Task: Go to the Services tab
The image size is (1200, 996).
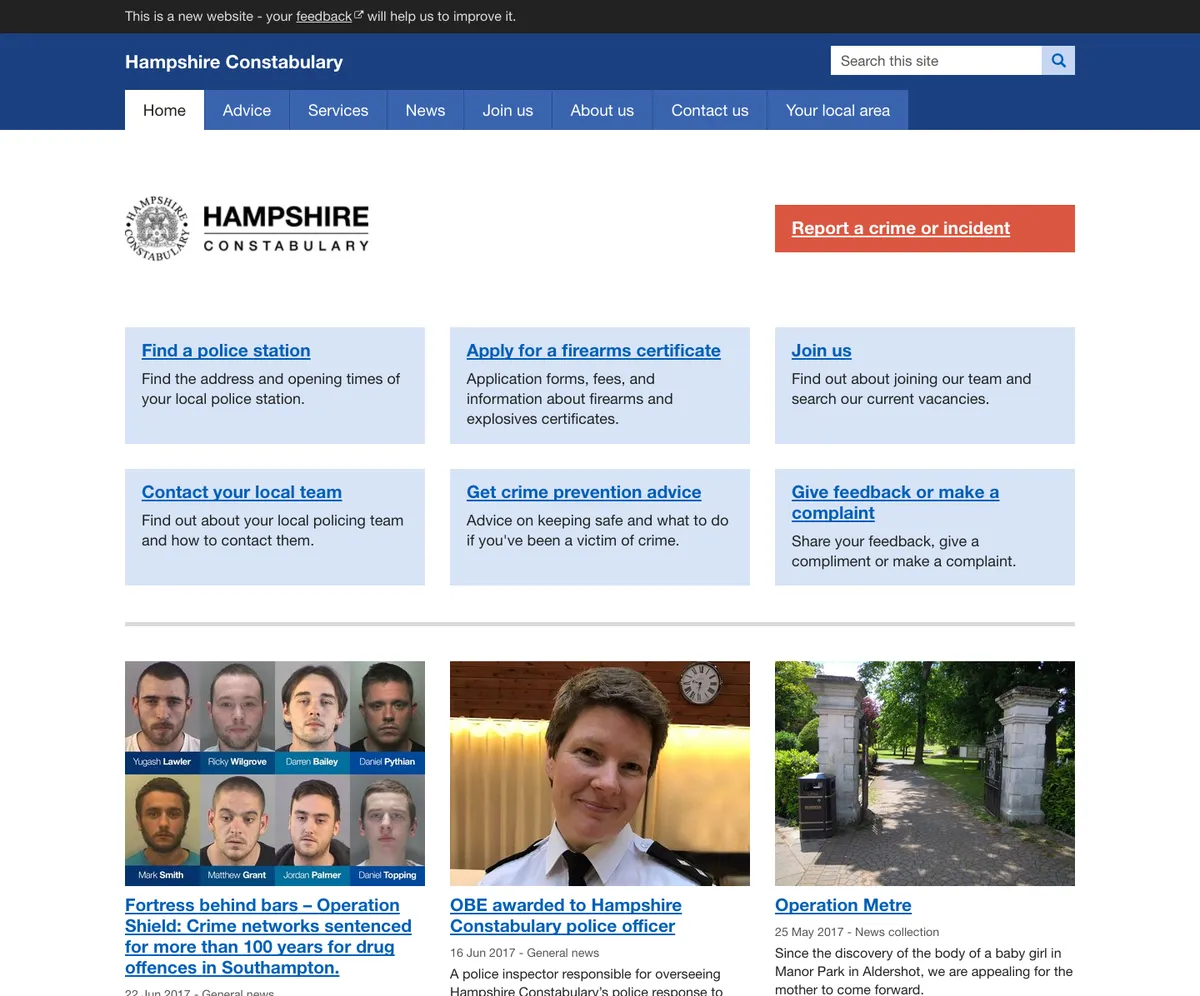Action: tap(338, 110)
